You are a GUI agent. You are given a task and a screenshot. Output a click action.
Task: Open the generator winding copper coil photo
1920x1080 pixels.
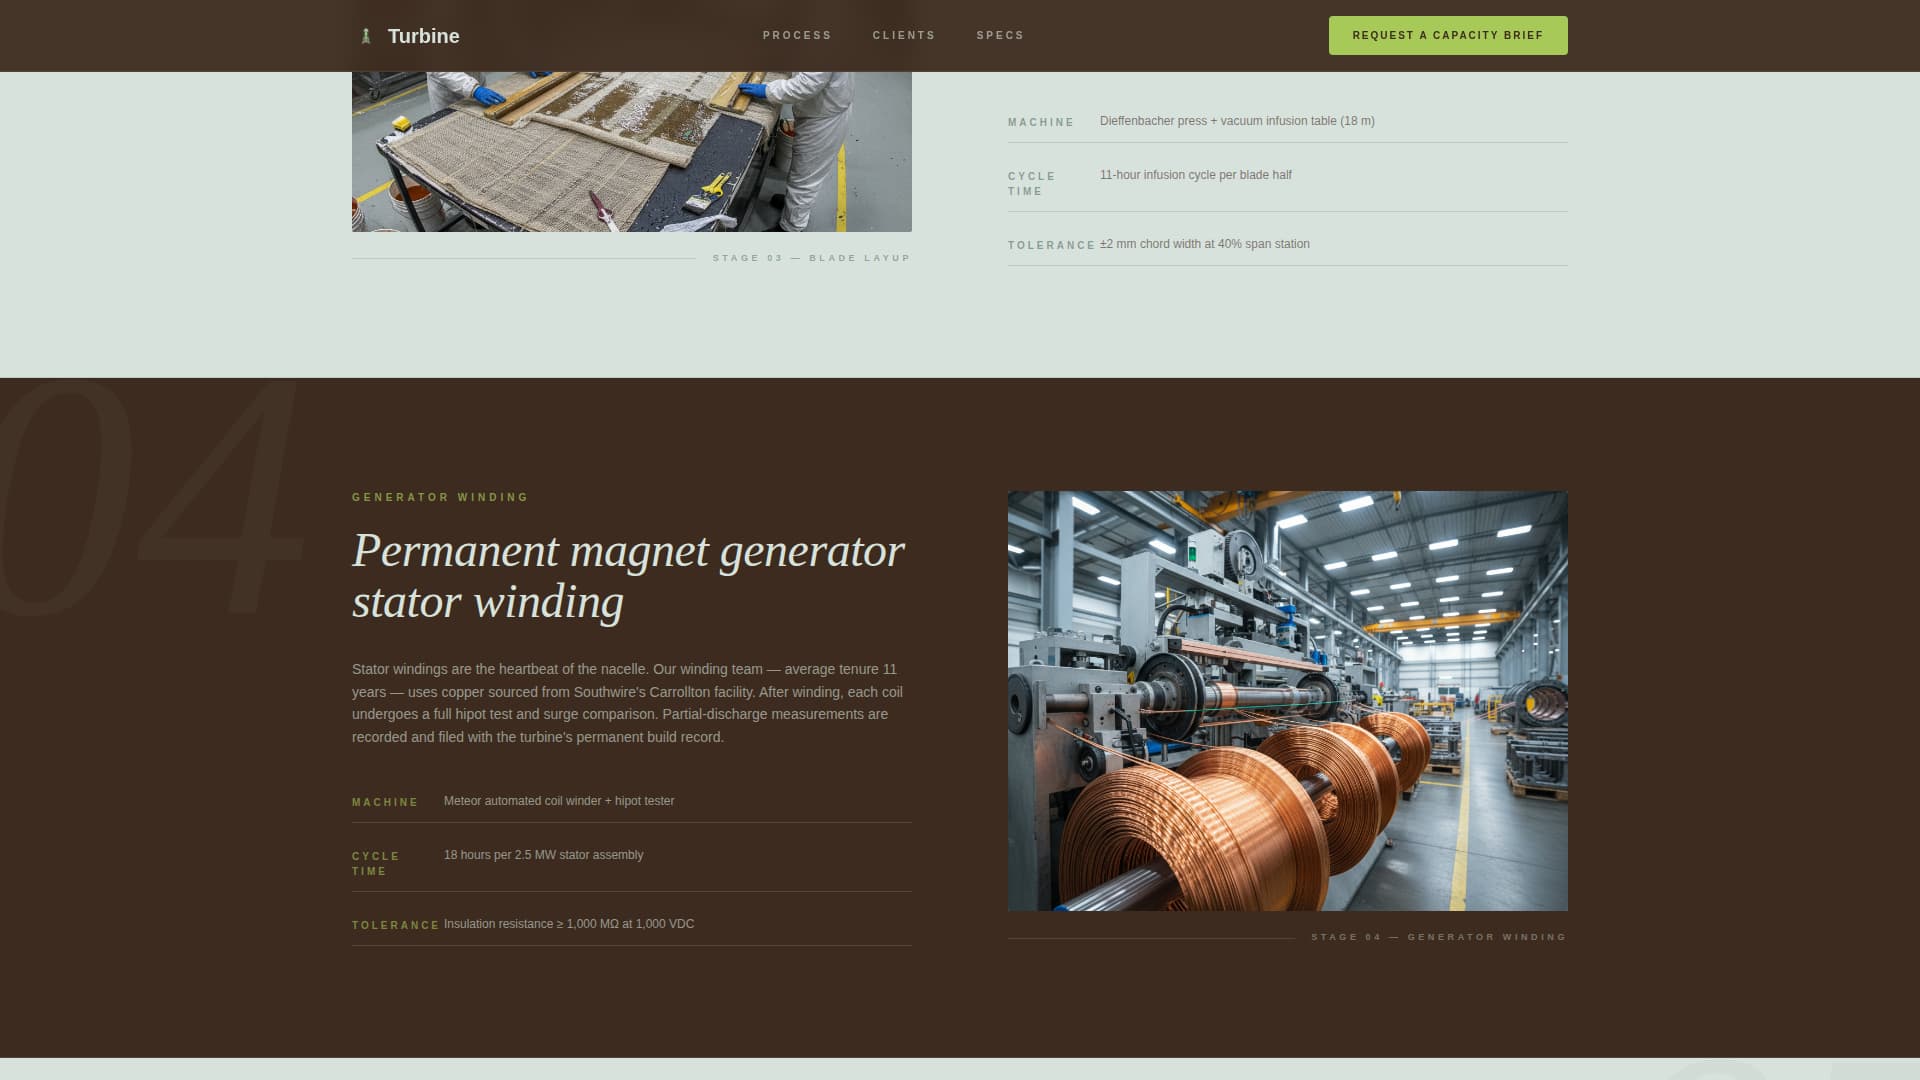point(1288,700)
